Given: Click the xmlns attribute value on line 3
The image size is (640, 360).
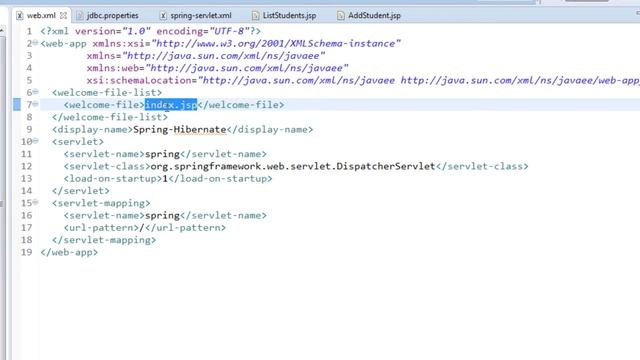Looking at the screenshot, I should pos(224,56).
